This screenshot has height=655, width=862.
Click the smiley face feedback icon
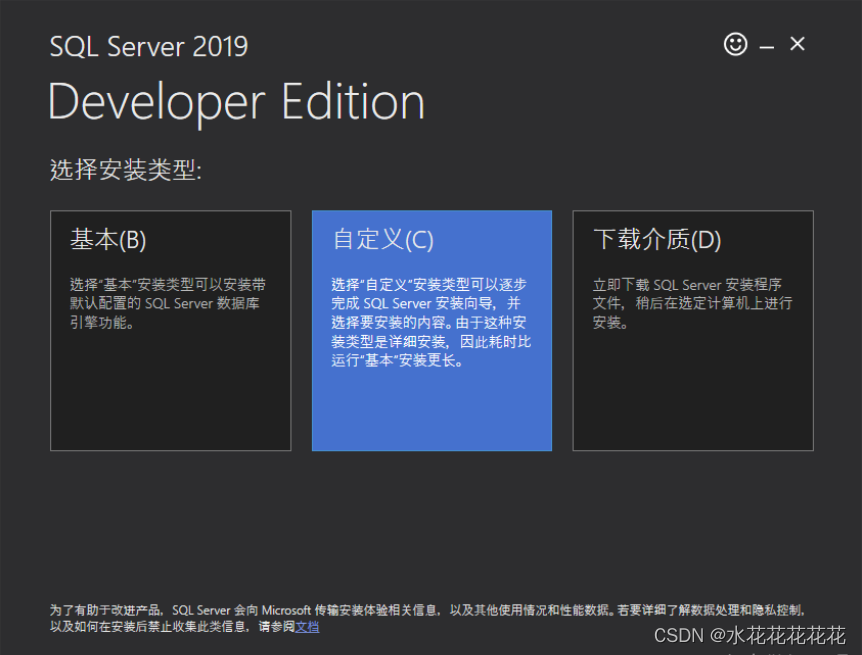pos(735,44)
